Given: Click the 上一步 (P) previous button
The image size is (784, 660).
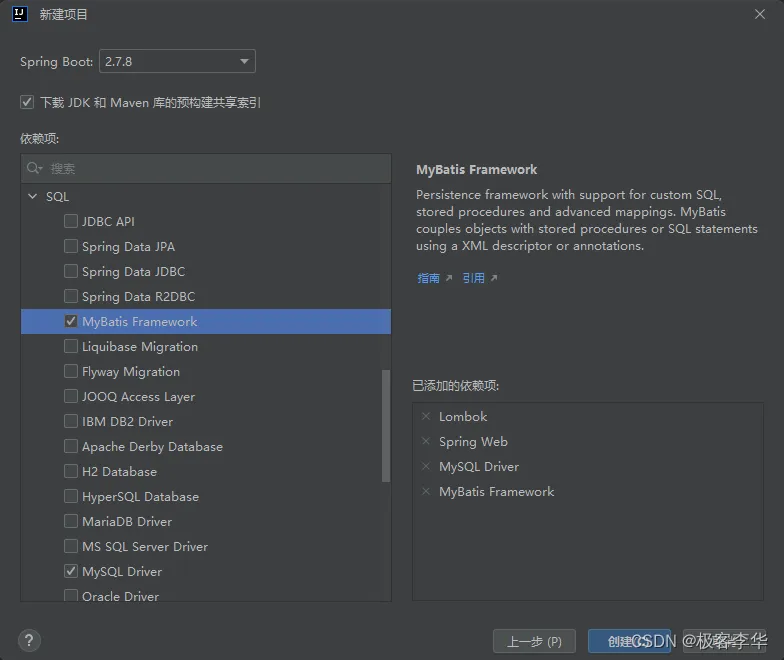Looking at the screenshot, I should point(534,641).
